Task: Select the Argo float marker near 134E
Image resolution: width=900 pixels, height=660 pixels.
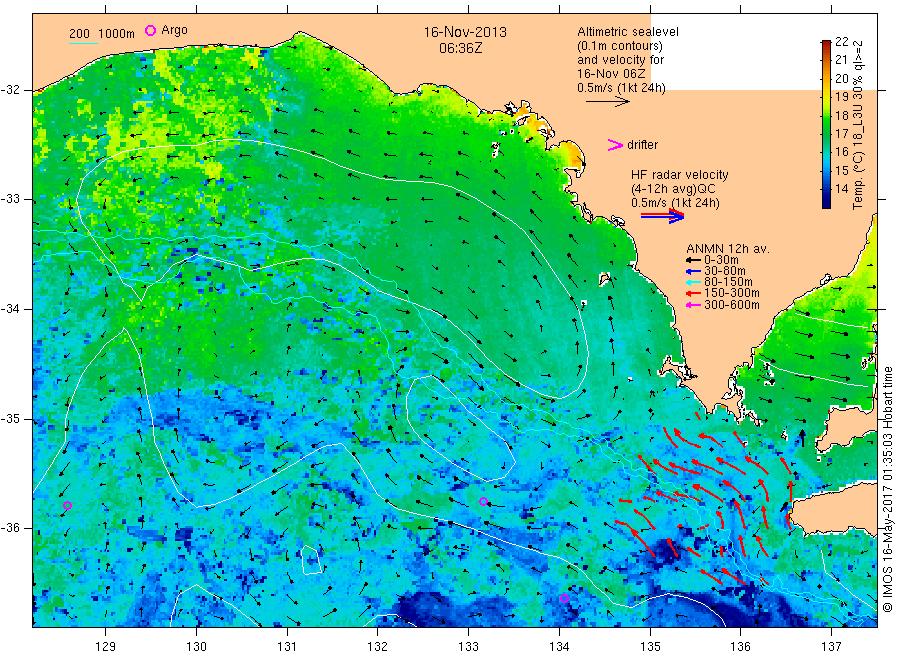Action: (x=564, y=599)
